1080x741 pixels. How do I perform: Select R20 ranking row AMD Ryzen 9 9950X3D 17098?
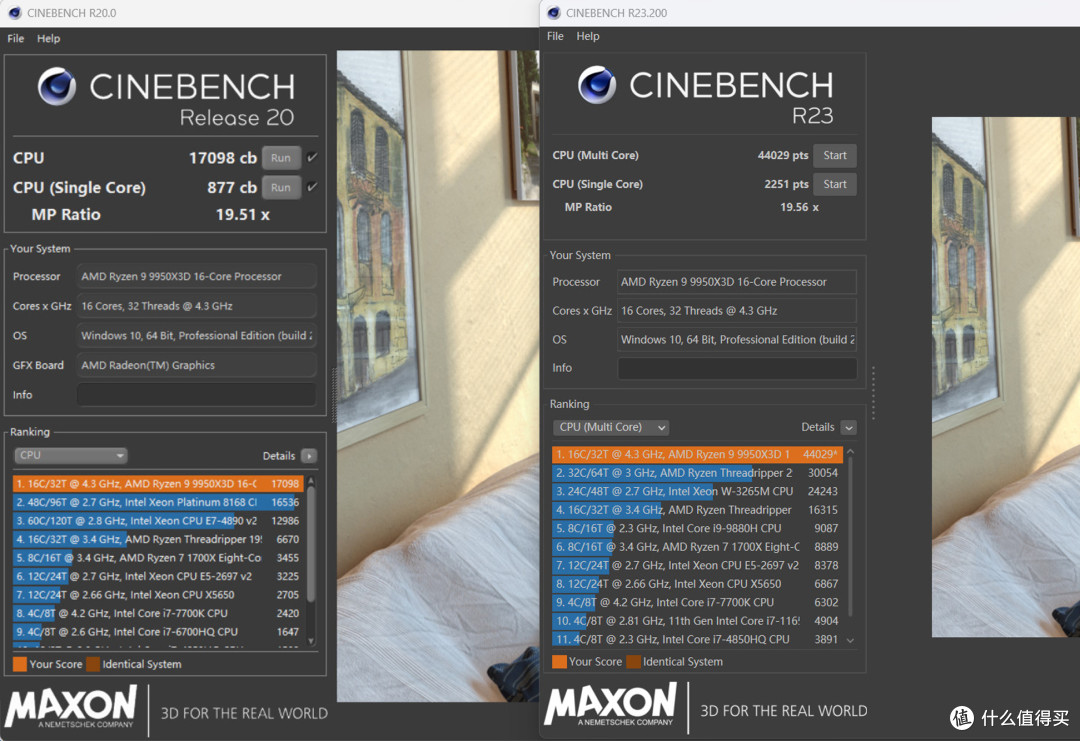pyautogui.click(x=158, y=483)
